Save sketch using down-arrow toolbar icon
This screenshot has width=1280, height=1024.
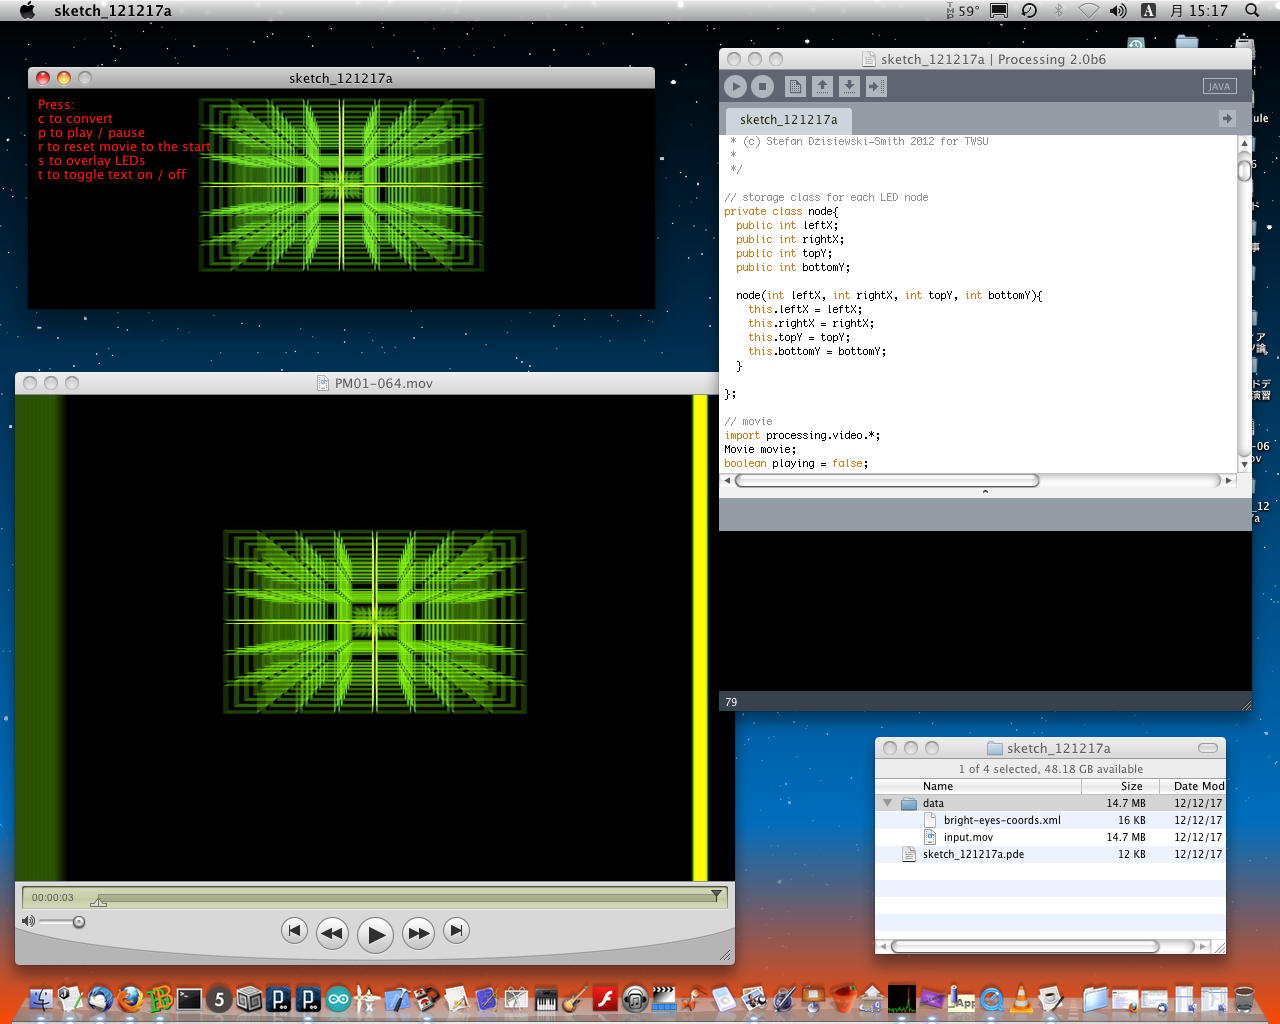pos(849,87)
